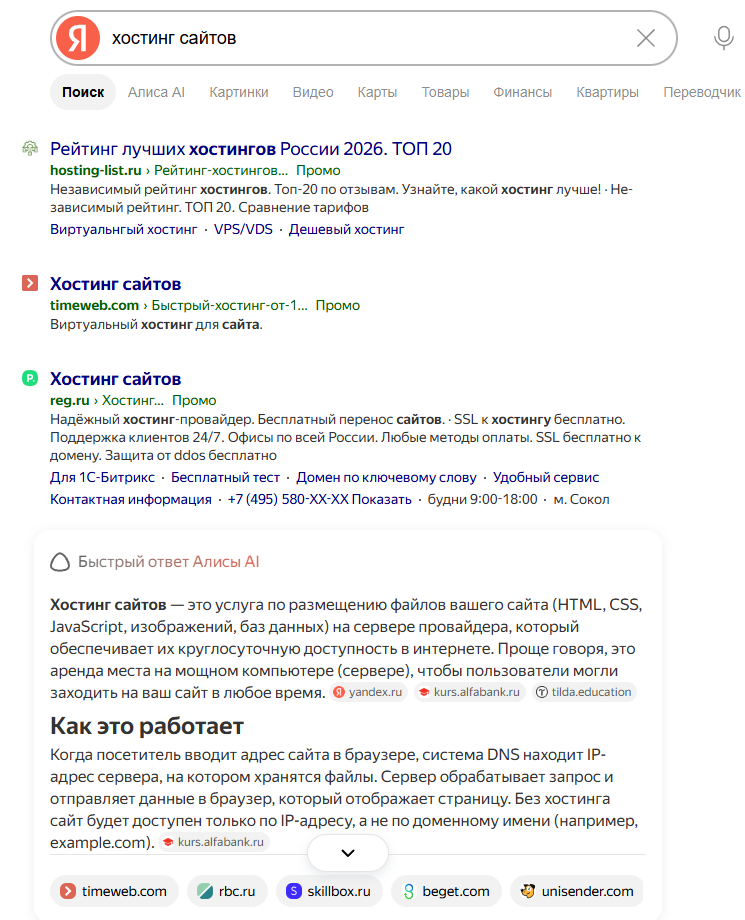Screen dimensions: 745x920
Task: Open the kurs.alfabank.ru chip before tilda.education
Action: coord(470,692)
